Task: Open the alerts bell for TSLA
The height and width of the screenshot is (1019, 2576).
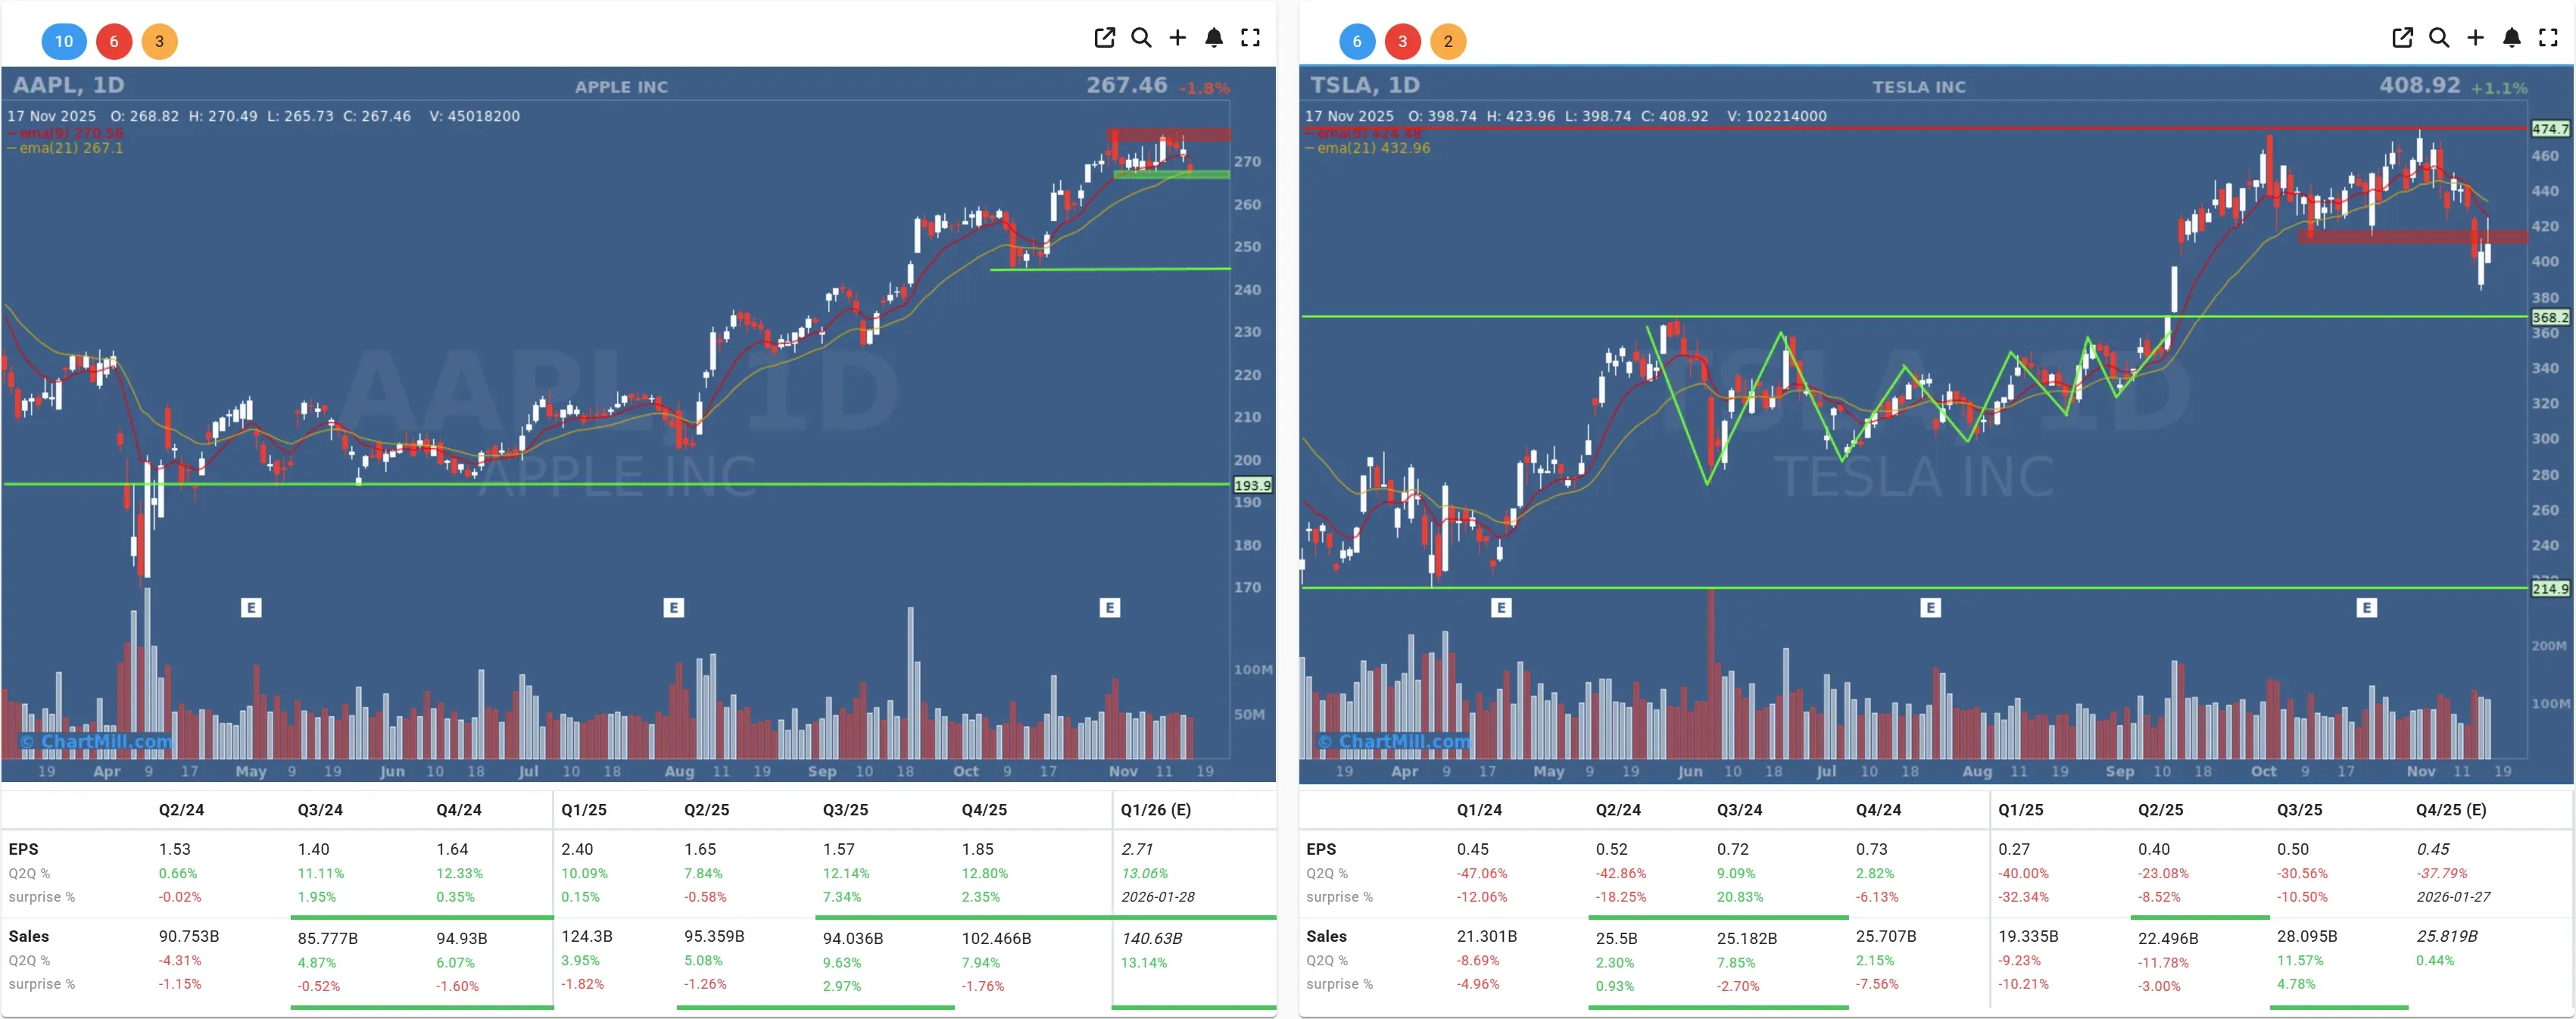Action: [2511, 38]
